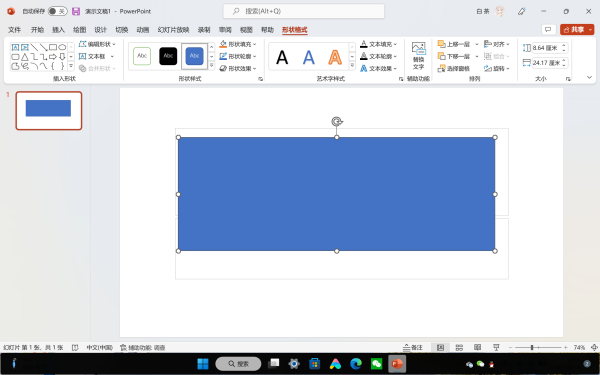Apply the black Abc shape style
Viewport: 600px width, 375px height.
coord(168,56)
